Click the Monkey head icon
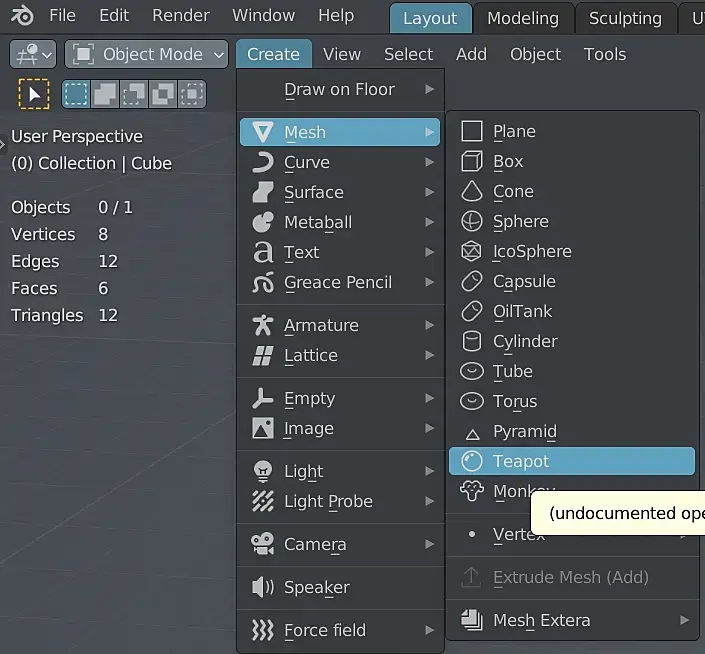Screen dimensions: 705x654 (472, 491)
